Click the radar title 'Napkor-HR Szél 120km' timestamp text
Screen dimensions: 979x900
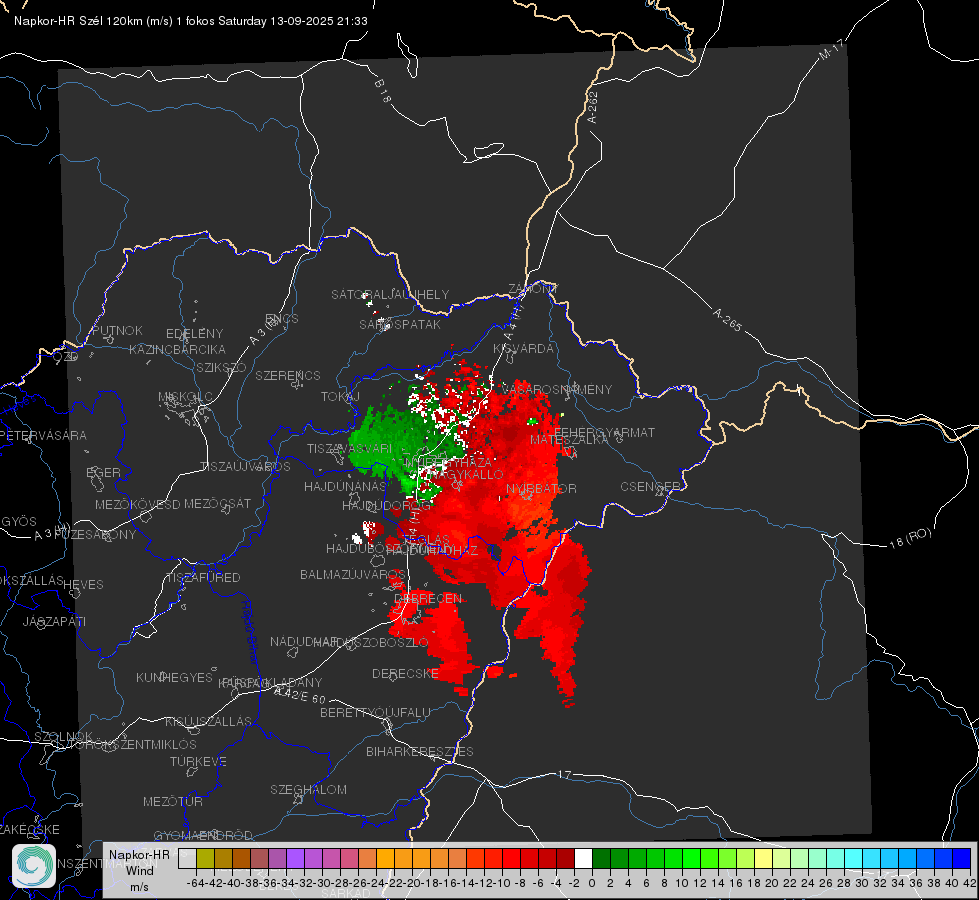point(190,21)
